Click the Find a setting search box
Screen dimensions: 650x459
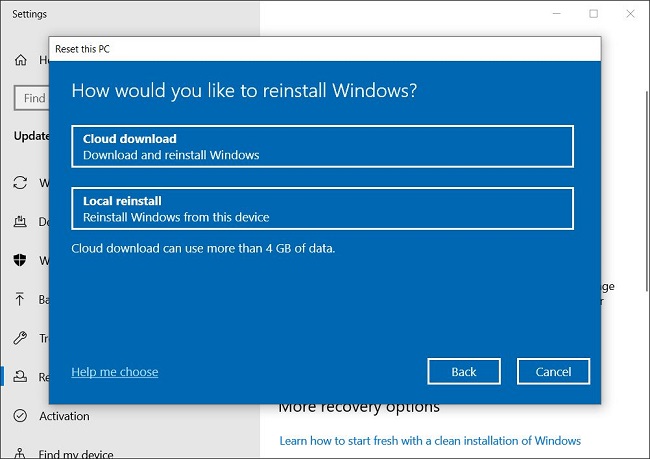pyautogui.click(x=32, y=98)
